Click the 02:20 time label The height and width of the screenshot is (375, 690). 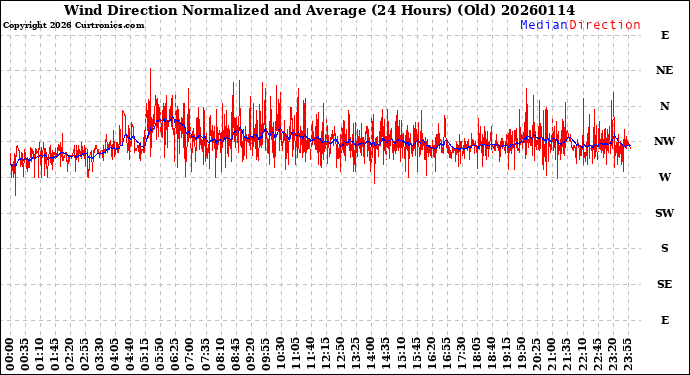coord(70,354)
